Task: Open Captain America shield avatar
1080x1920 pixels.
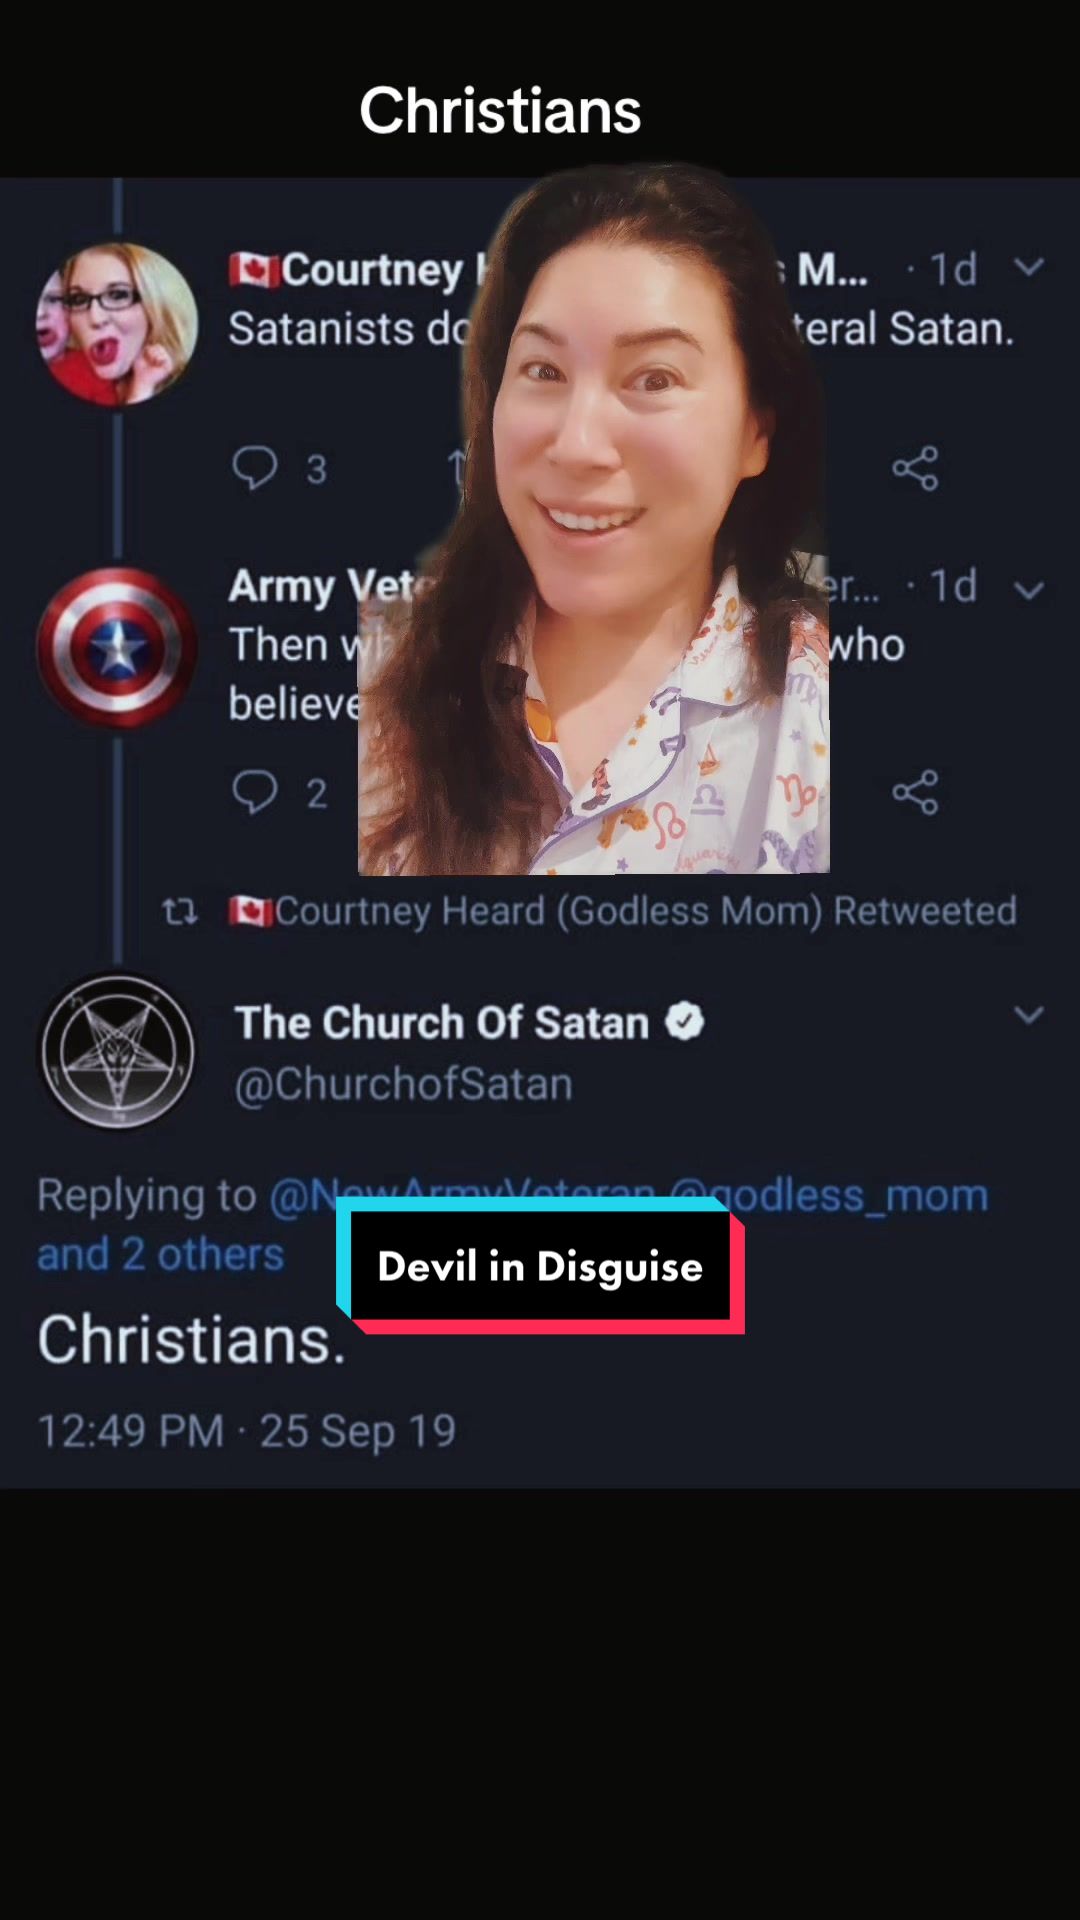Action: coord(117,646)
